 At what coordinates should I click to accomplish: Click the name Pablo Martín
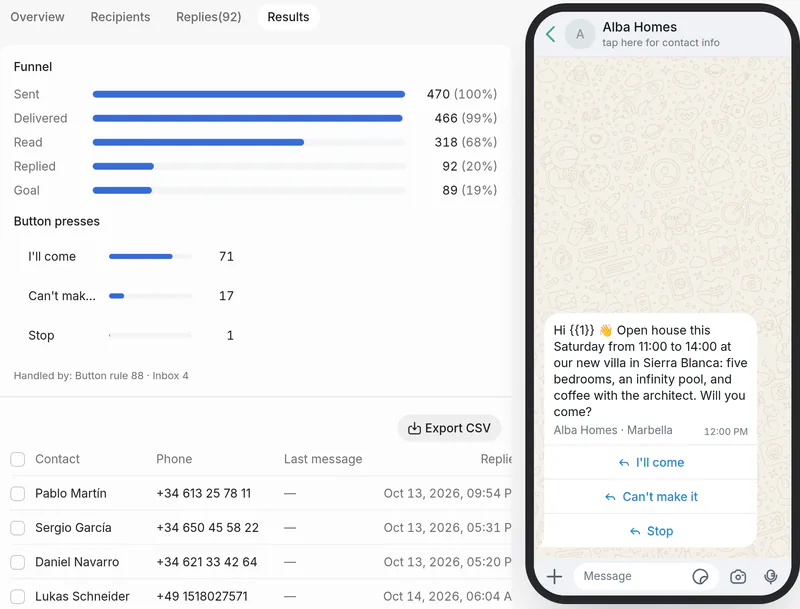(x=71, y=493)
